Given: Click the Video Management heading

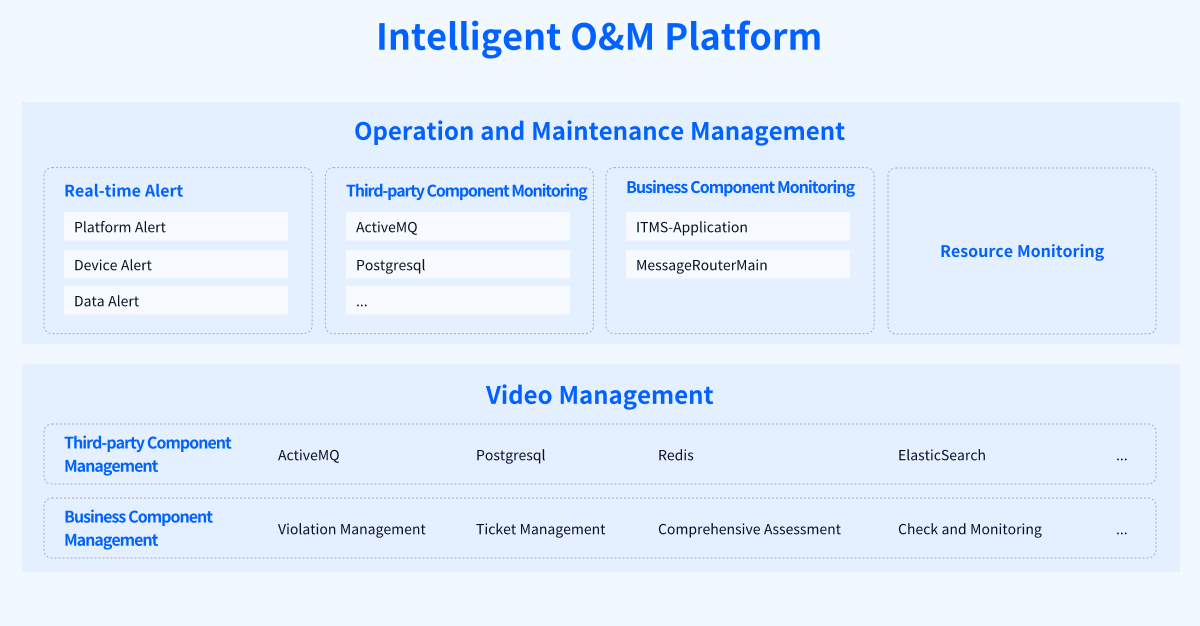Looking at the screenshot, I should point(599,395).
